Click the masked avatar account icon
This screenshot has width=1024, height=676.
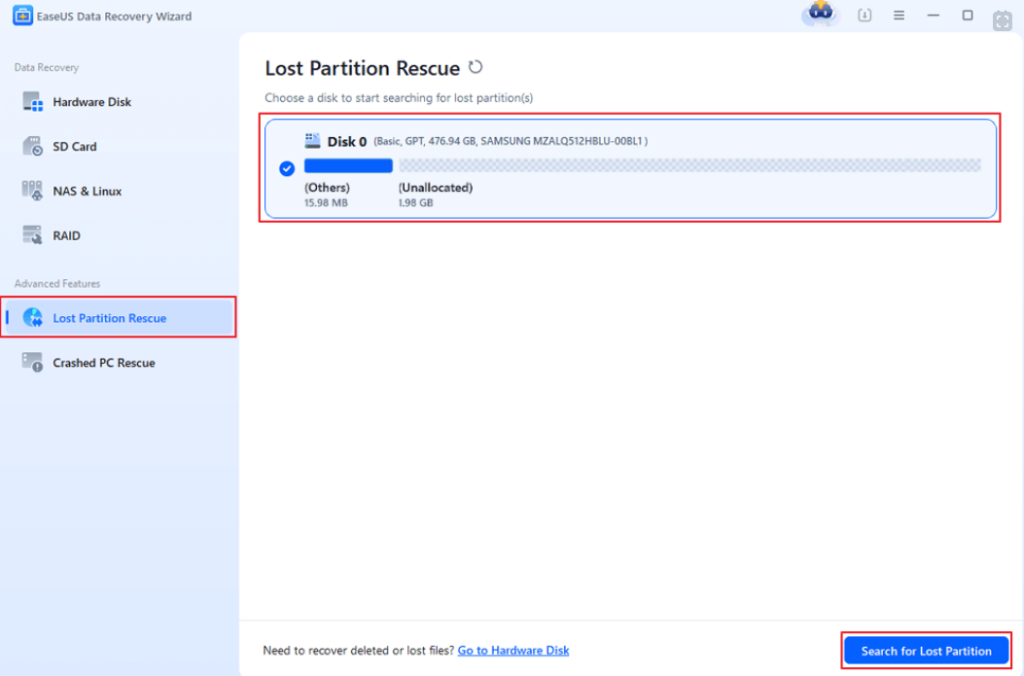pos(821,15)
